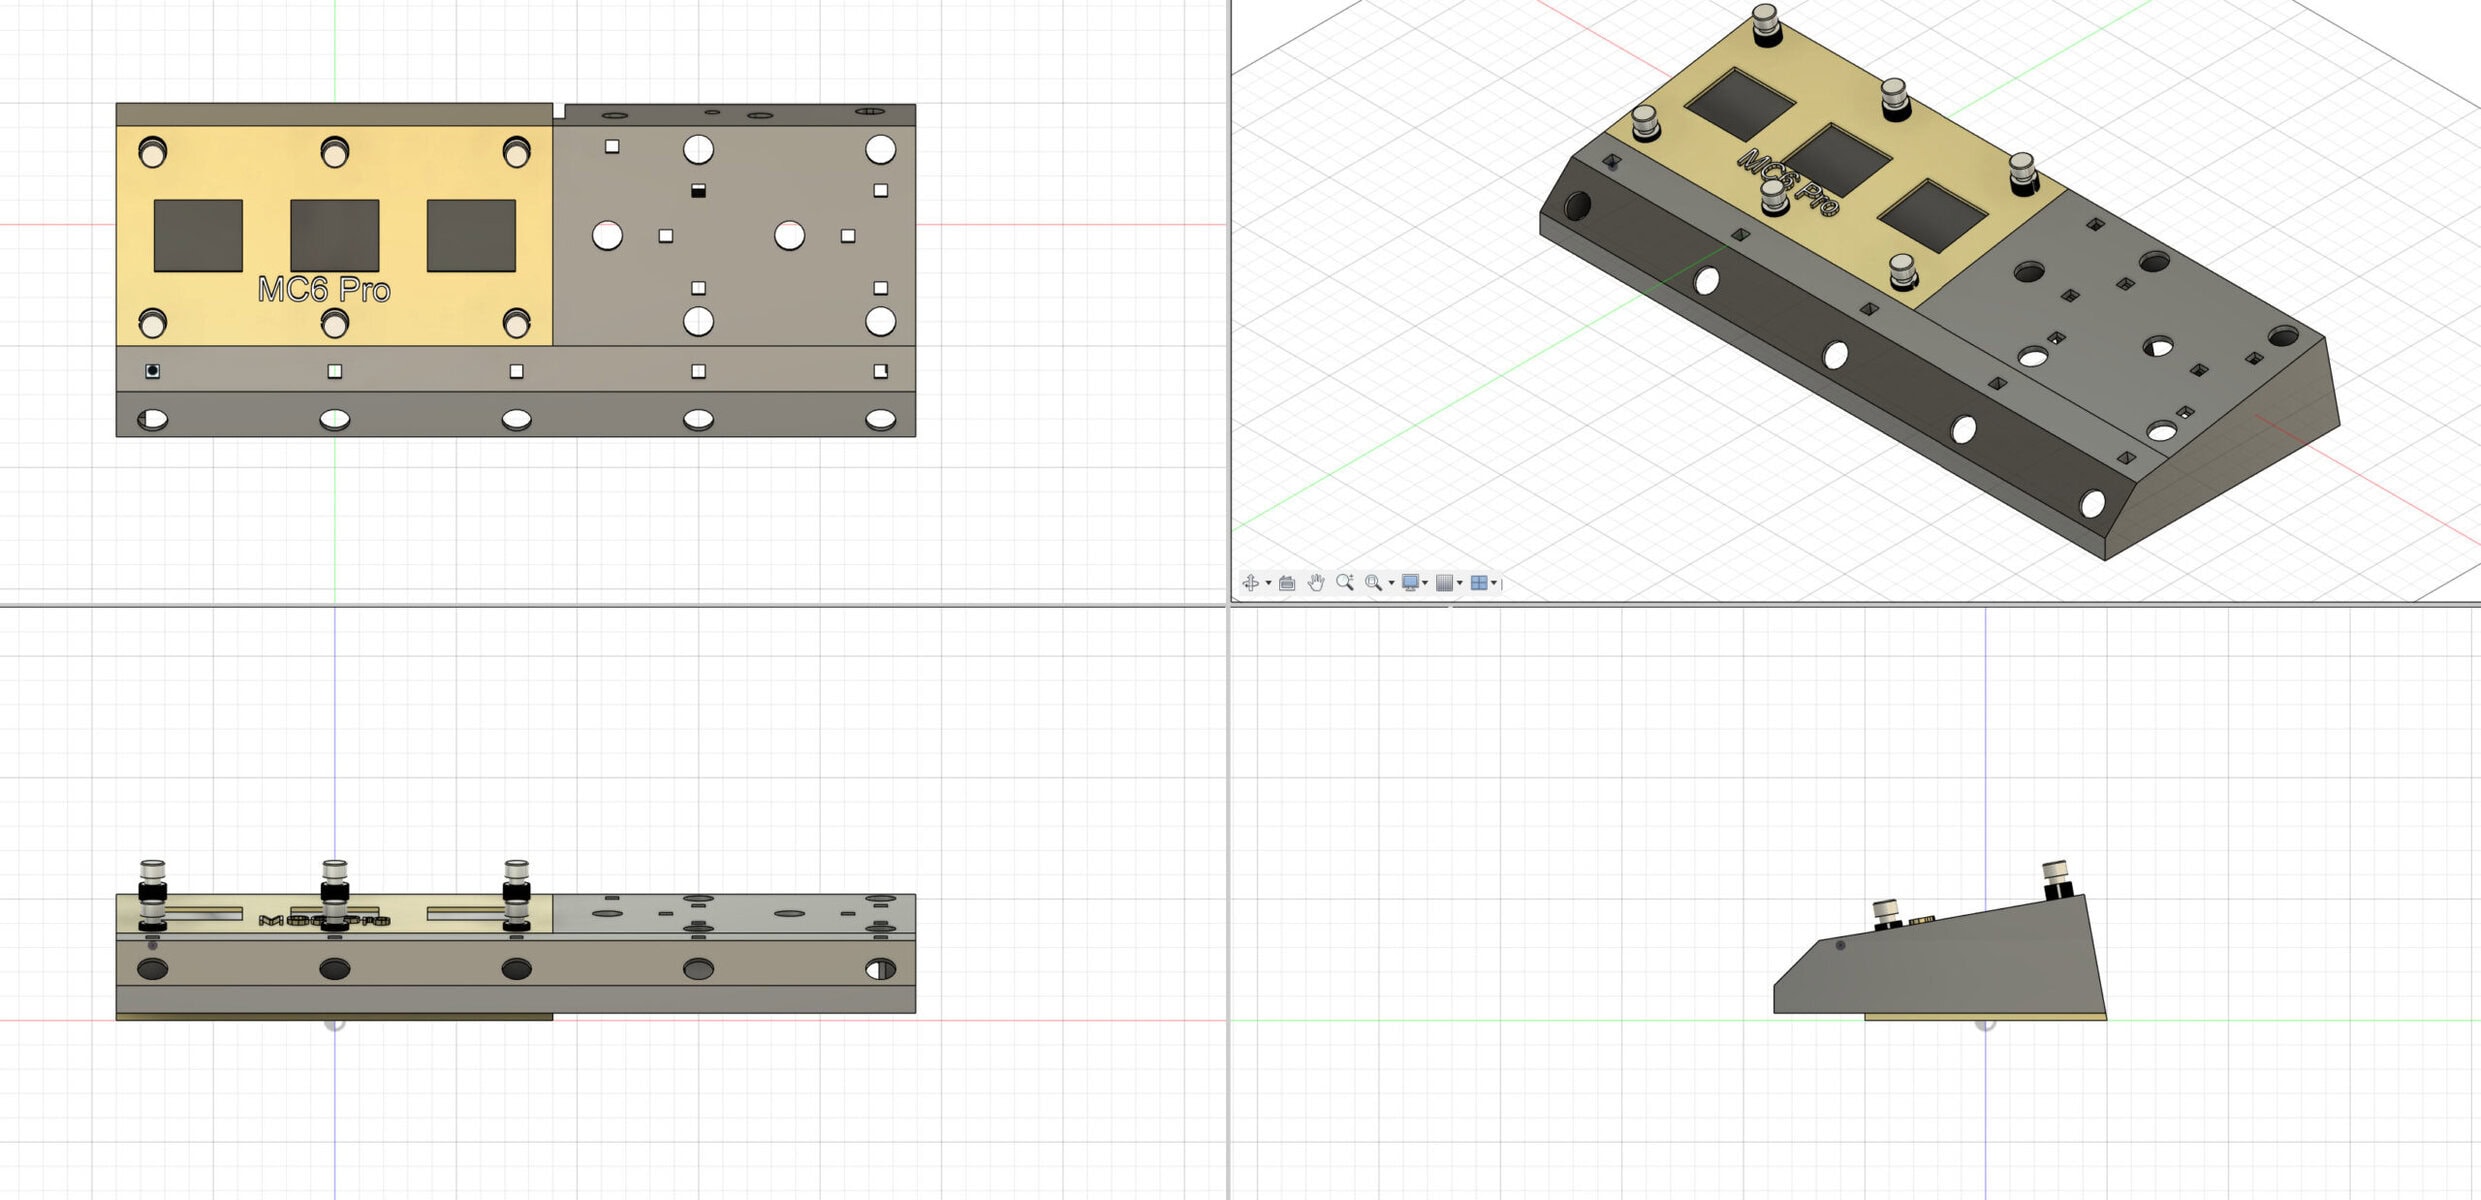
Task: Open the Orbit type dropdown arrow
Action: pyautogui.click(x=1268, y=583)
